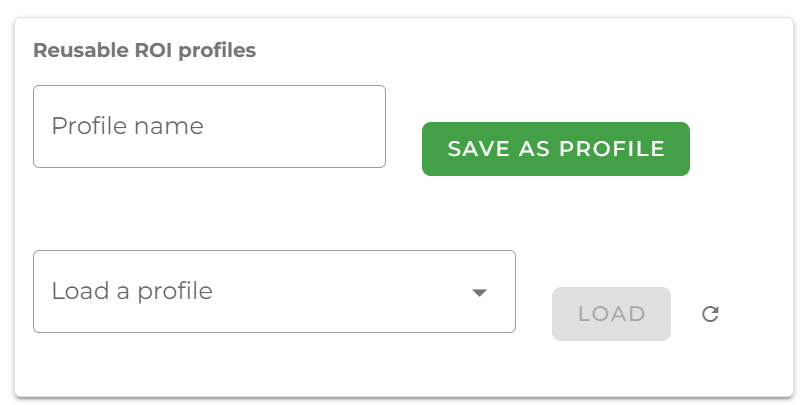Click the SAVE AS PROFILE button

tap(555, 149)
